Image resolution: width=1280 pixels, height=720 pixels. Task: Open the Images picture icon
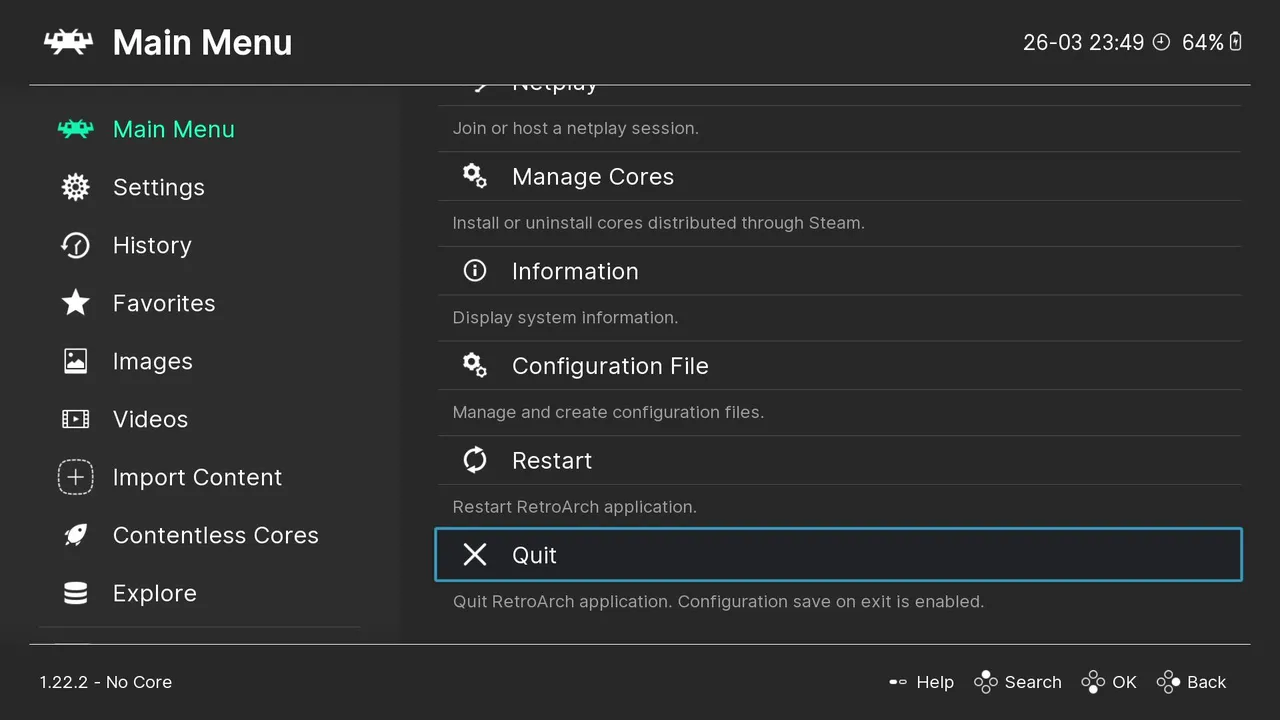click(76, 361)
